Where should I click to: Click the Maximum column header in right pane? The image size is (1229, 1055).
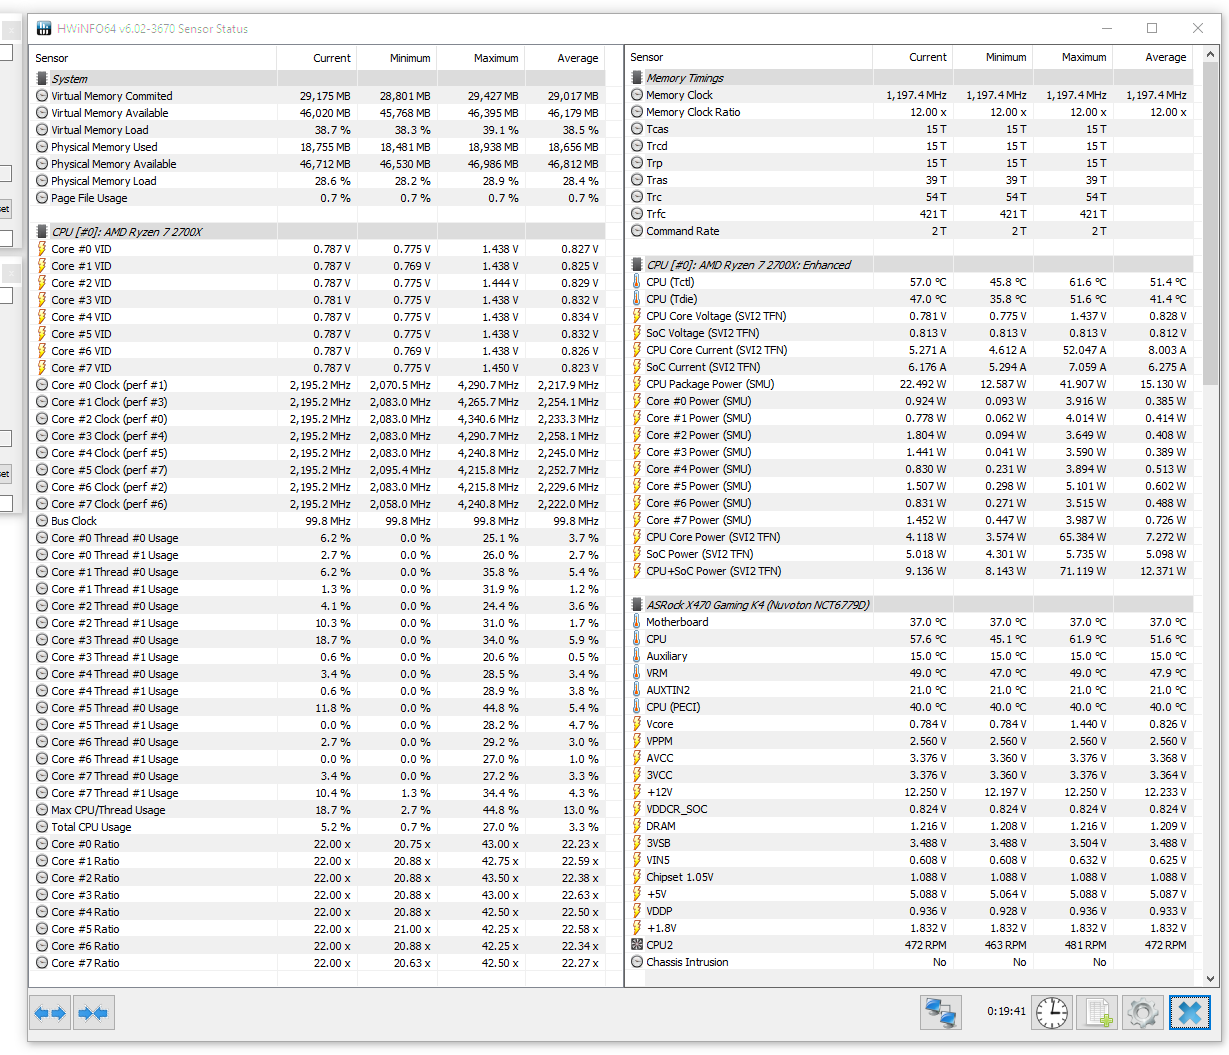click(1072, 57)
